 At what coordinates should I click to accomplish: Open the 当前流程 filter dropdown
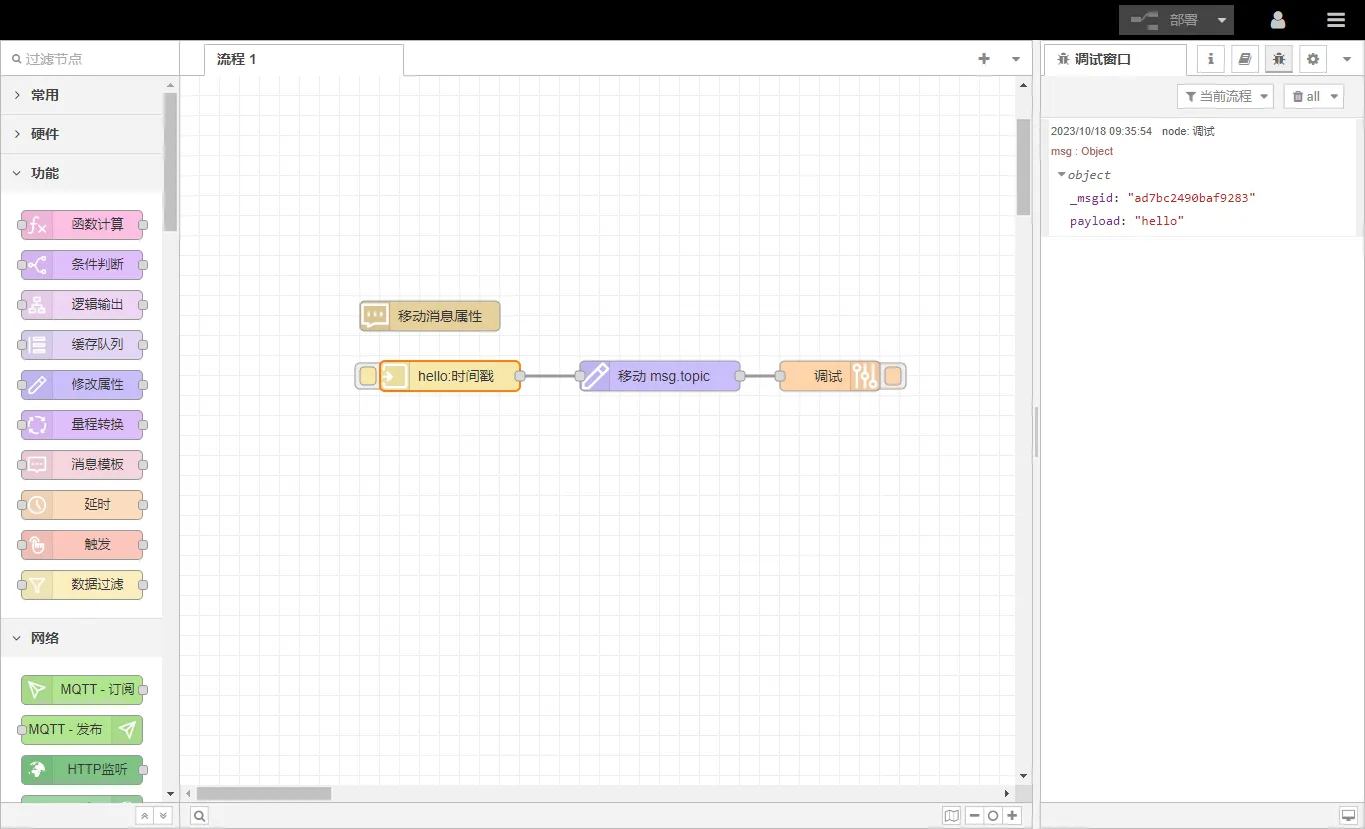[x=1225, y=96]
